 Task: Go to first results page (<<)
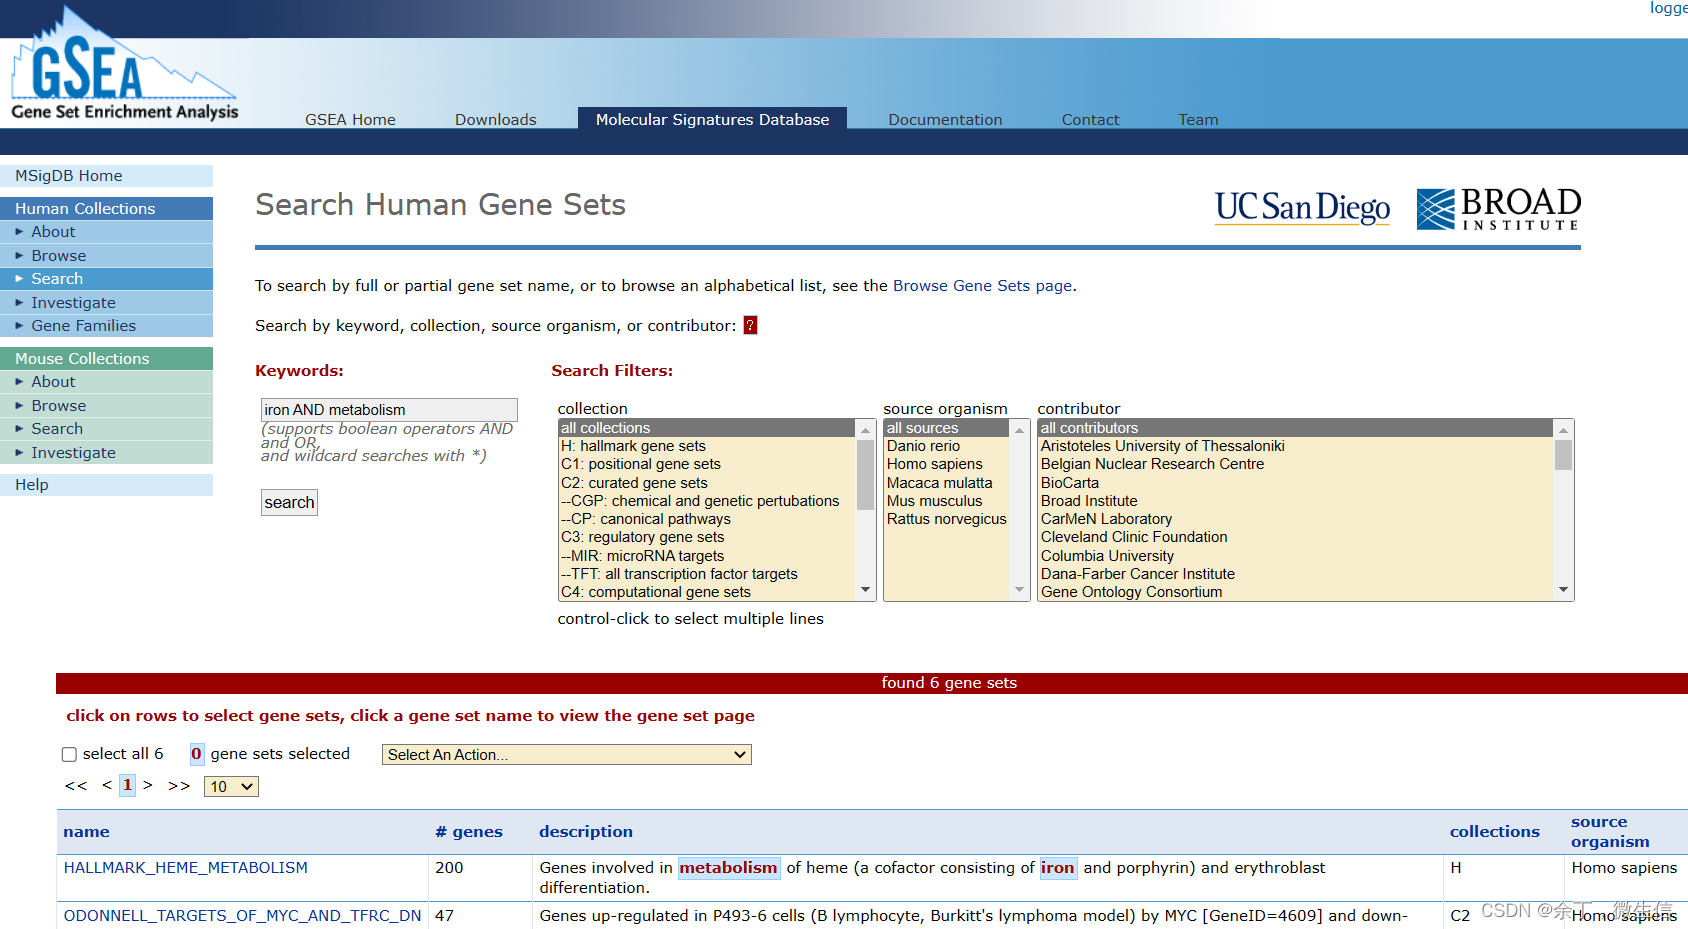[76, 786]
